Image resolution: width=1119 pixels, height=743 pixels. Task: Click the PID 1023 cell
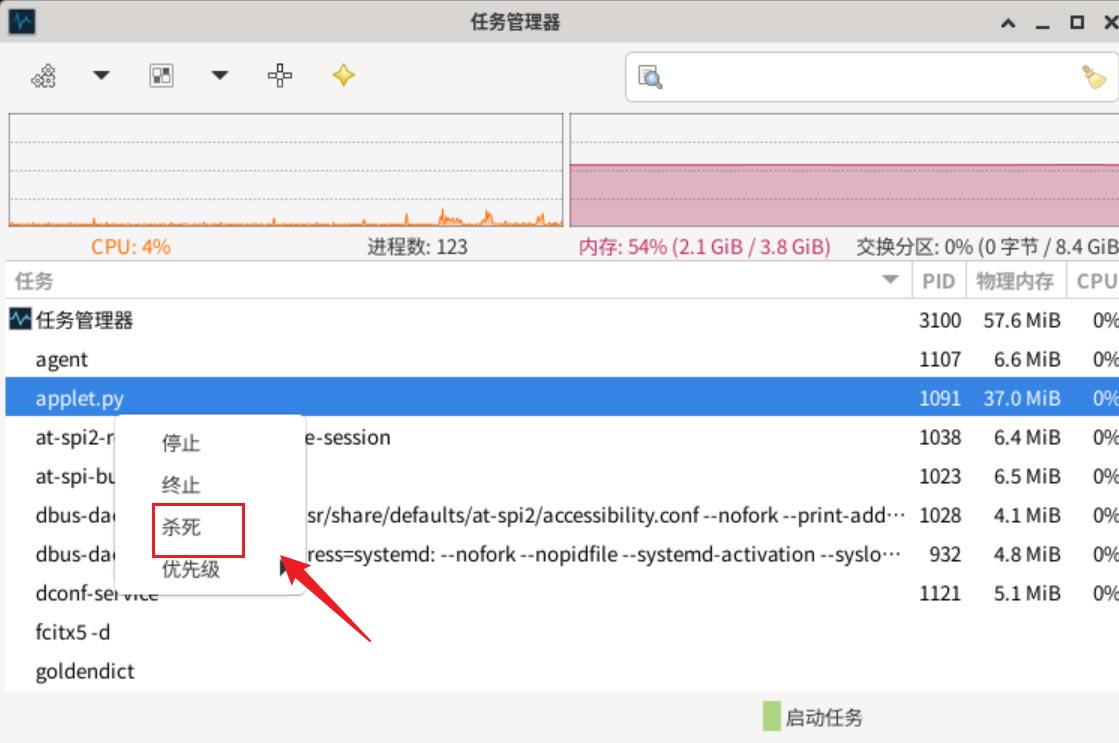940,476
